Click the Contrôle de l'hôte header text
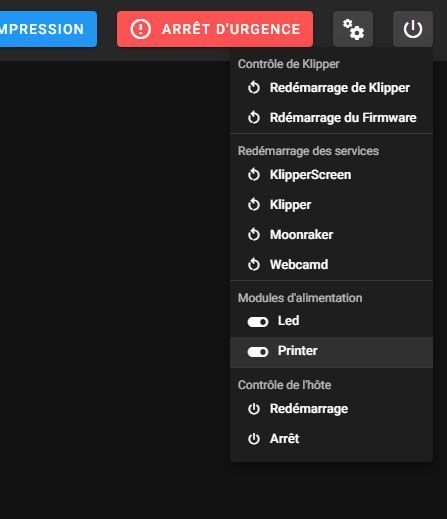 284,385
